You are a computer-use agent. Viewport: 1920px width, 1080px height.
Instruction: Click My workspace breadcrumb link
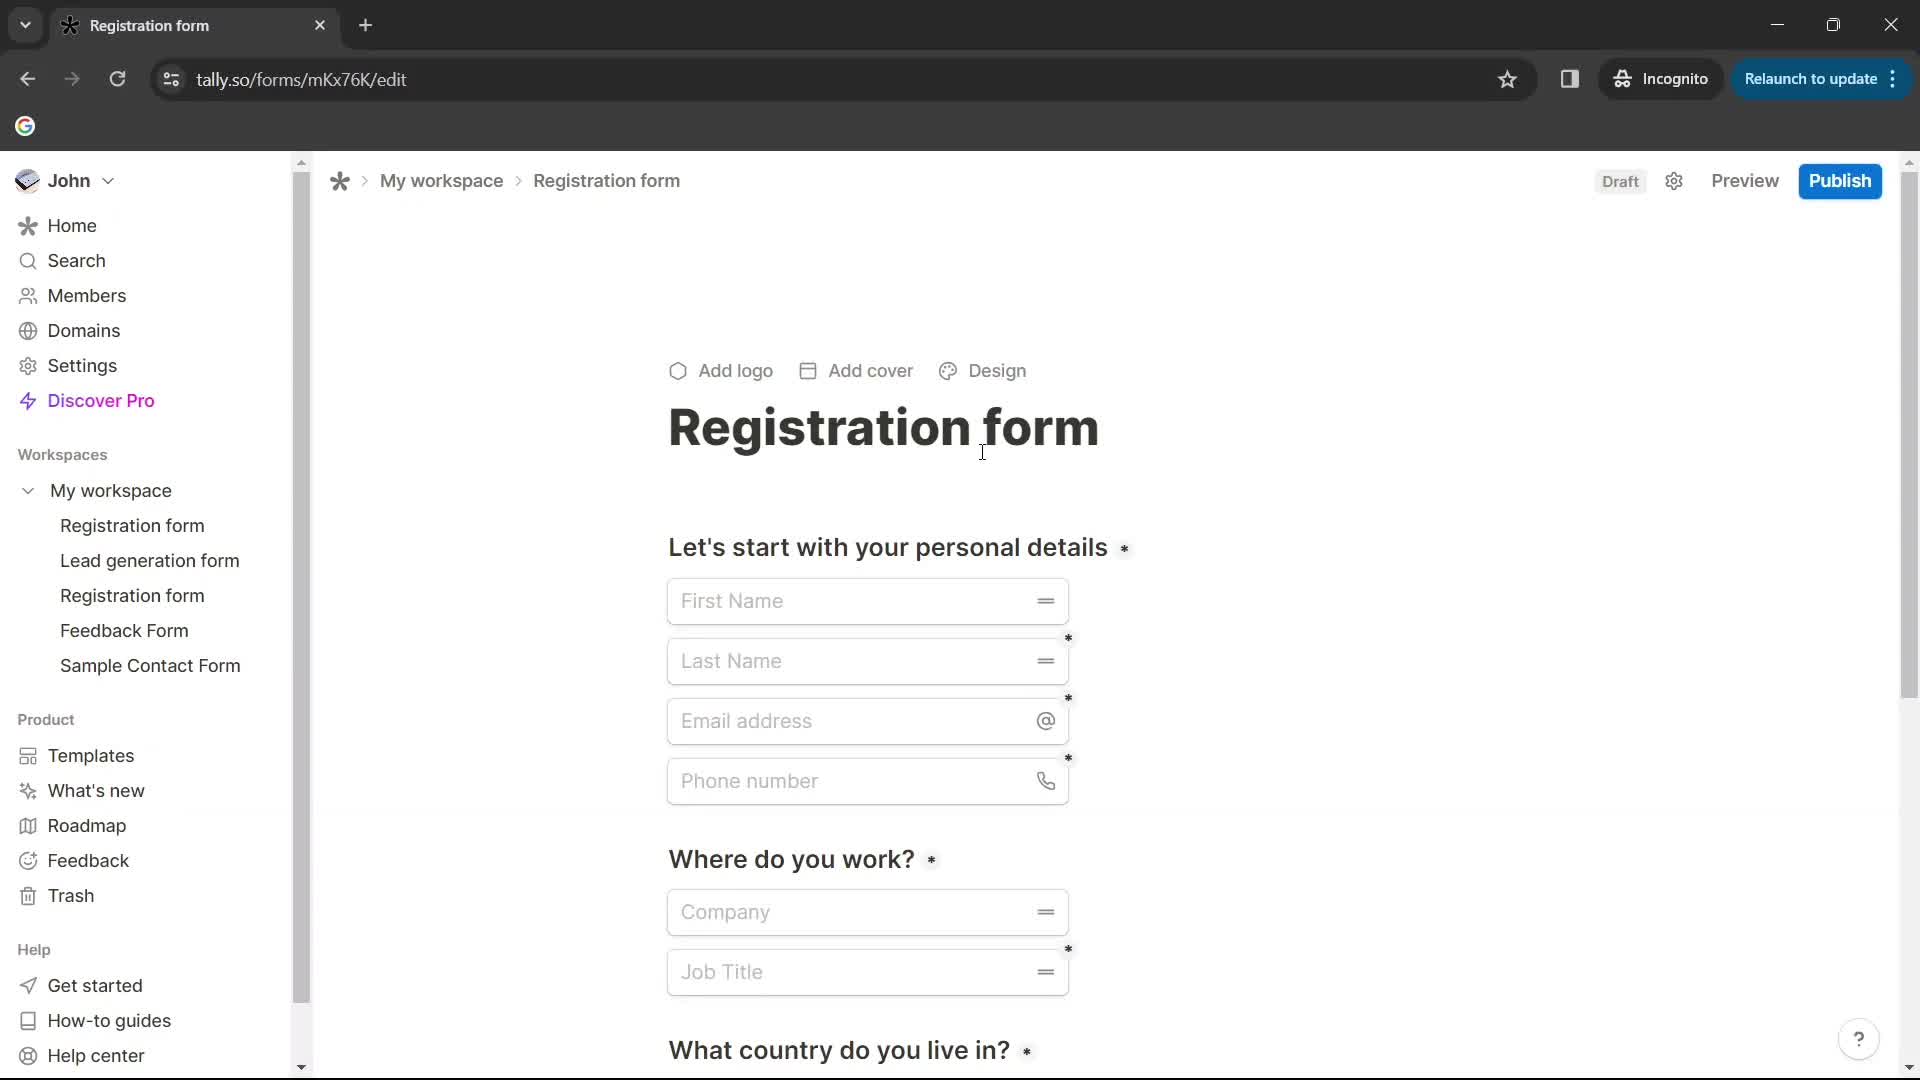(x=440, y=181)
